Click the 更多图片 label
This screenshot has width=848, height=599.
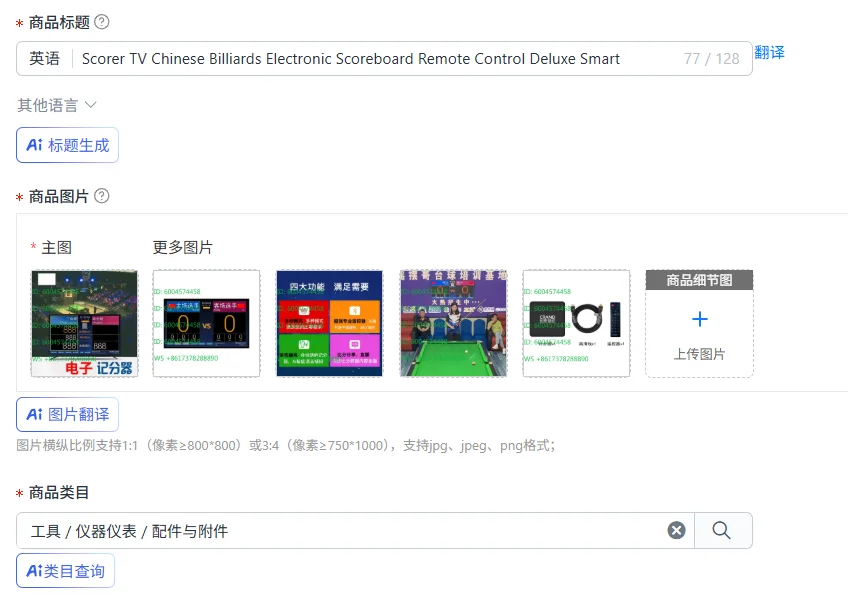[x=183, y=248]
